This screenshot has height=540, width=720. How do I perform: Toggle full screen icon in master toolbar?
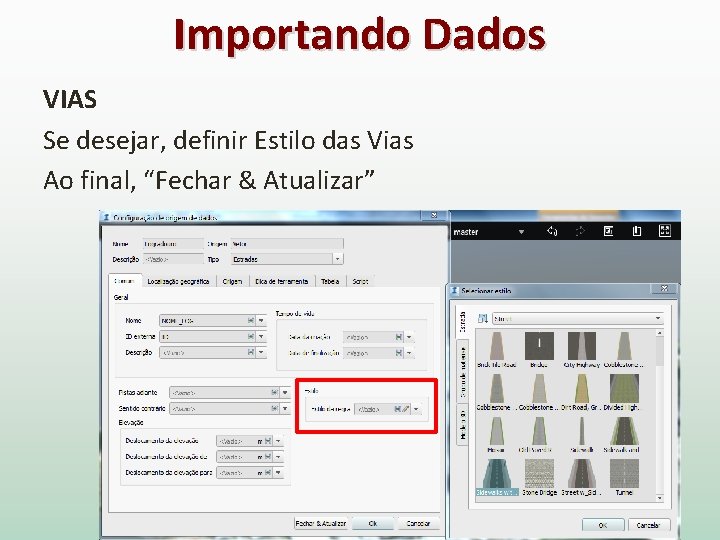coord(664,231)
